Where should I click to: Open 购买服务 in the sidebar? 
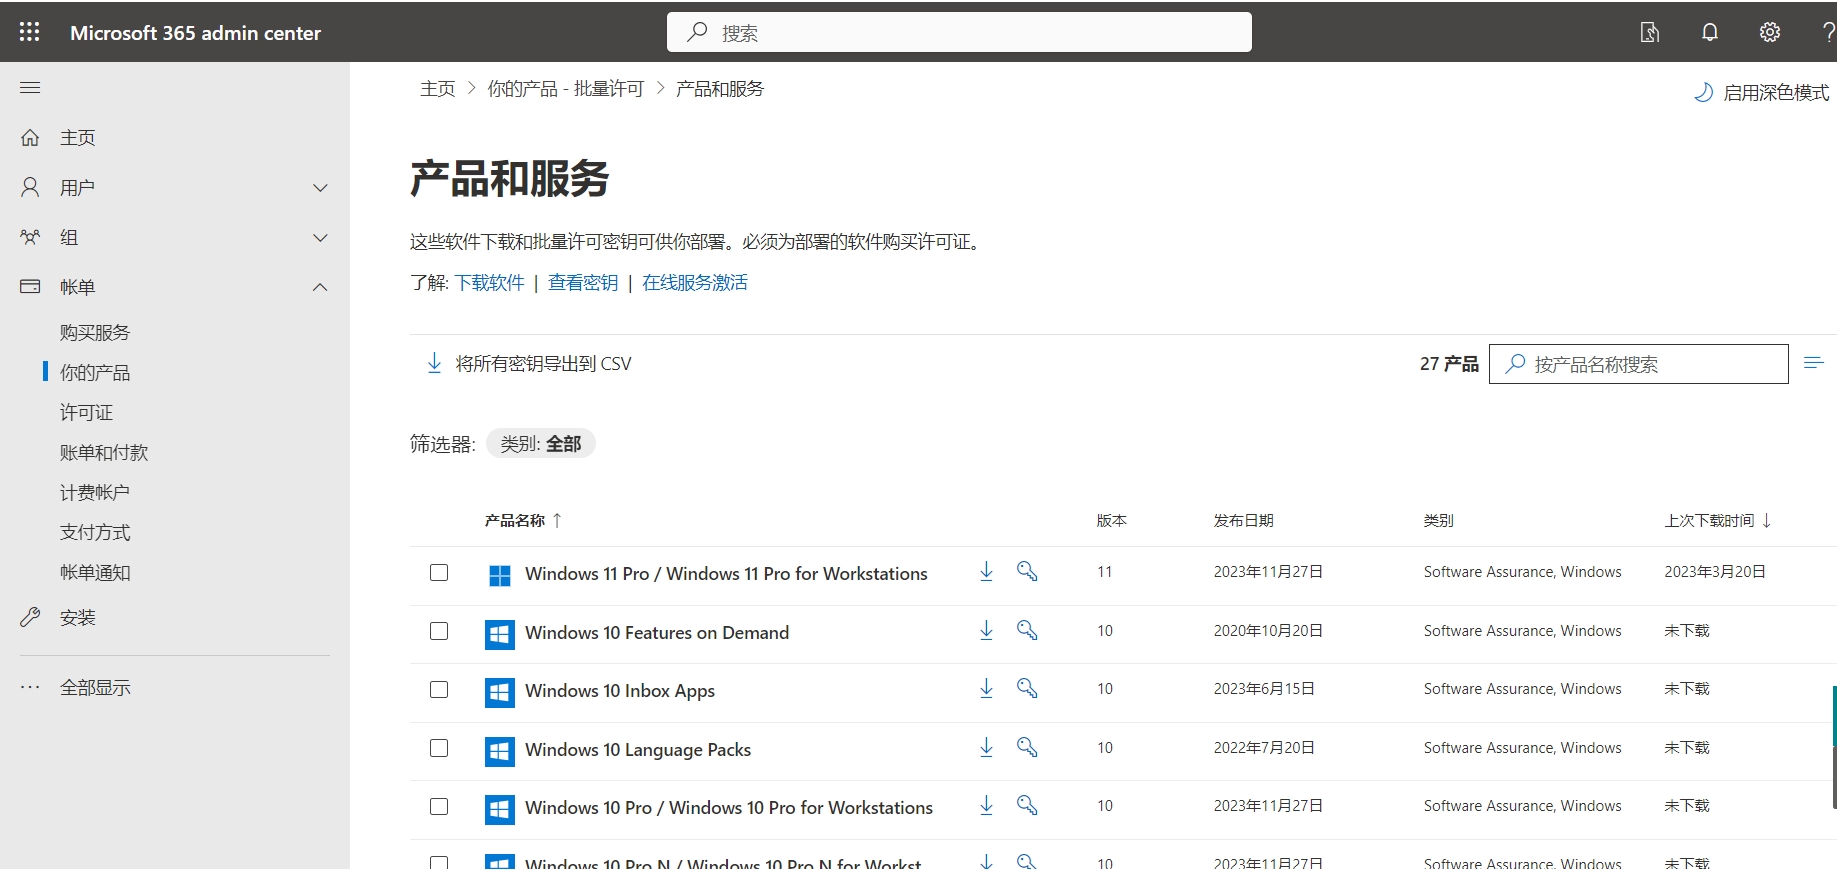pyautogui.click(x=95, y=333)
